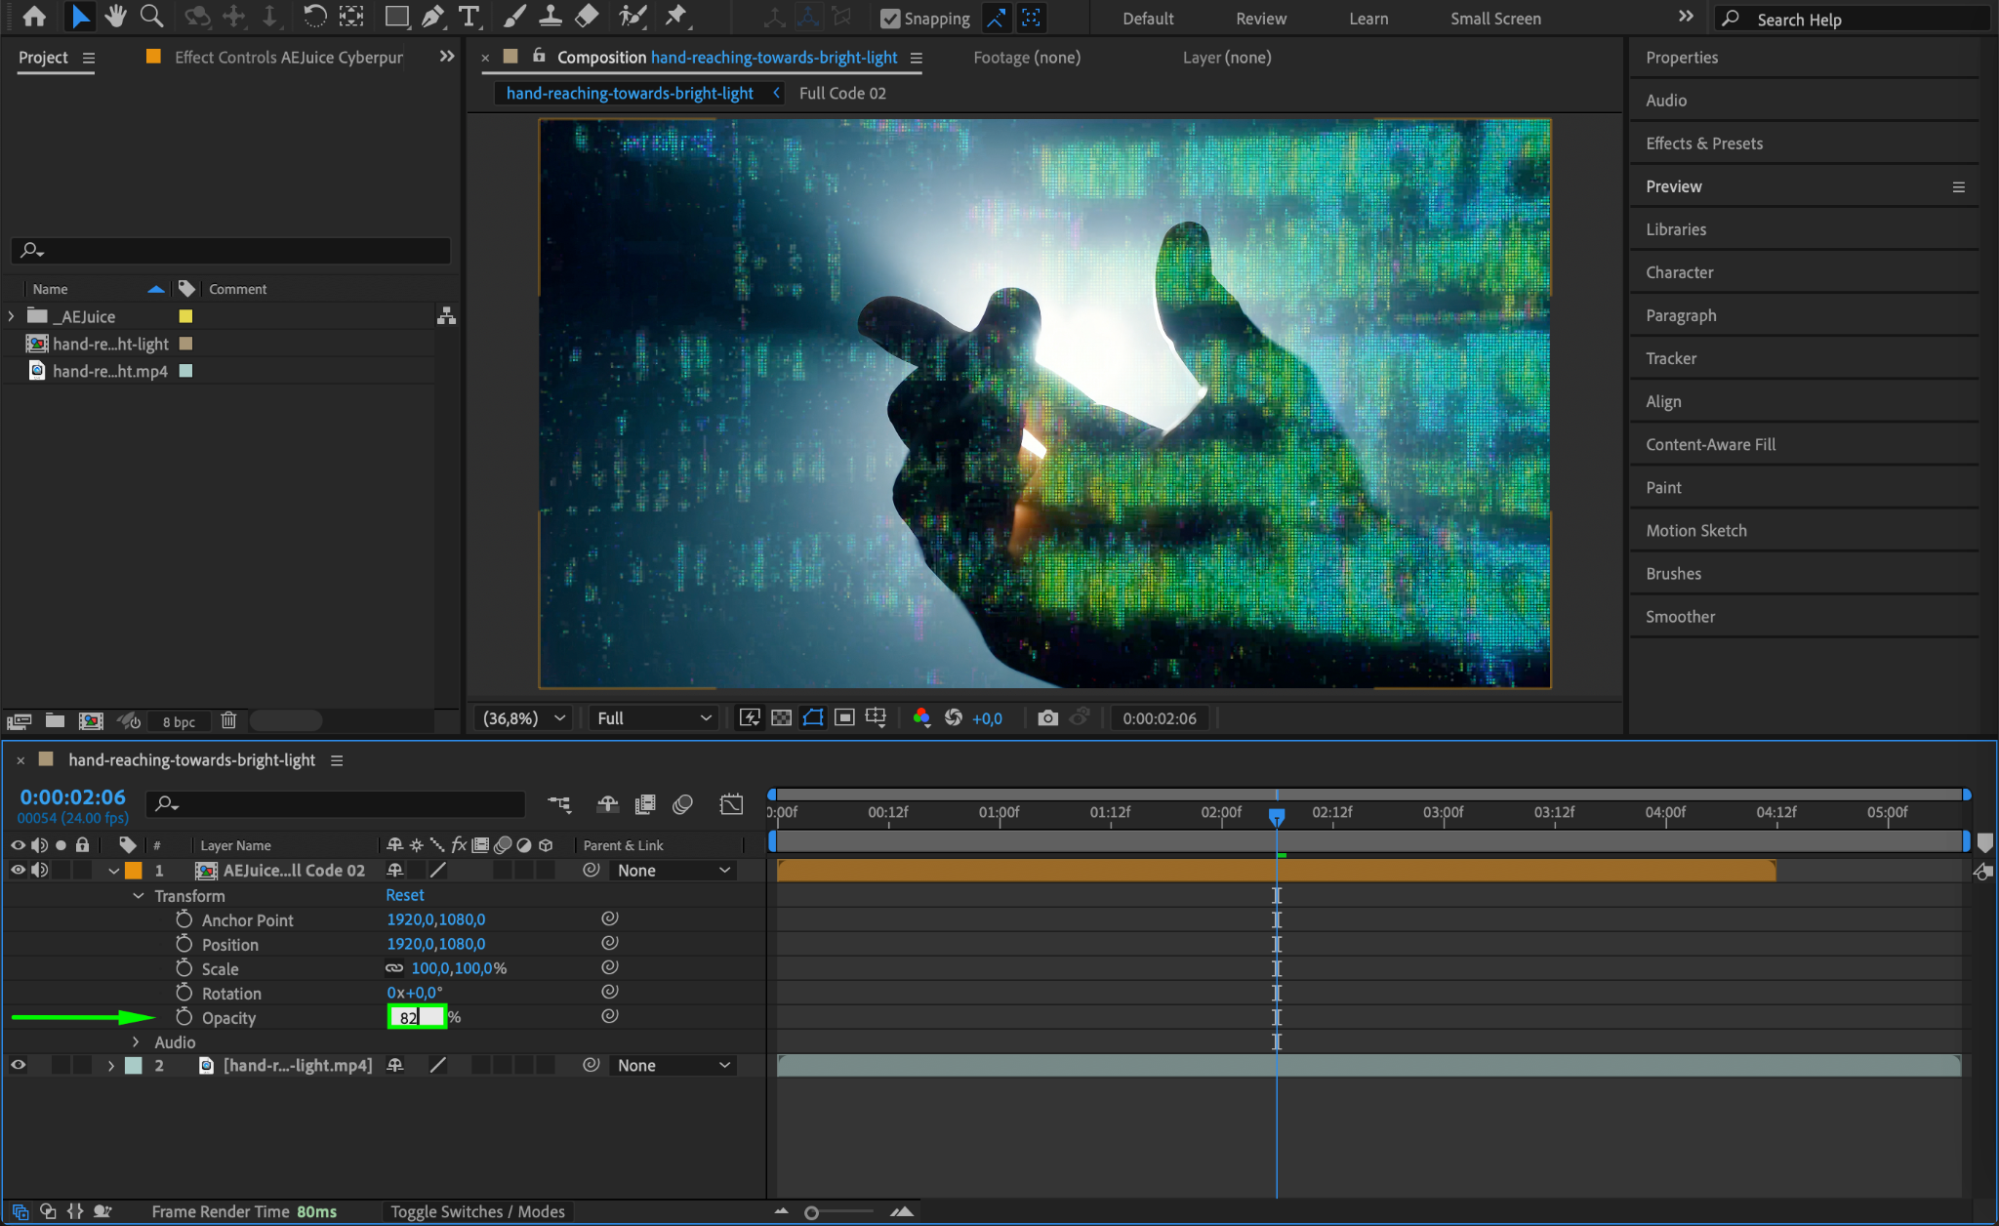Select the Rotation tool

(314, 16)
